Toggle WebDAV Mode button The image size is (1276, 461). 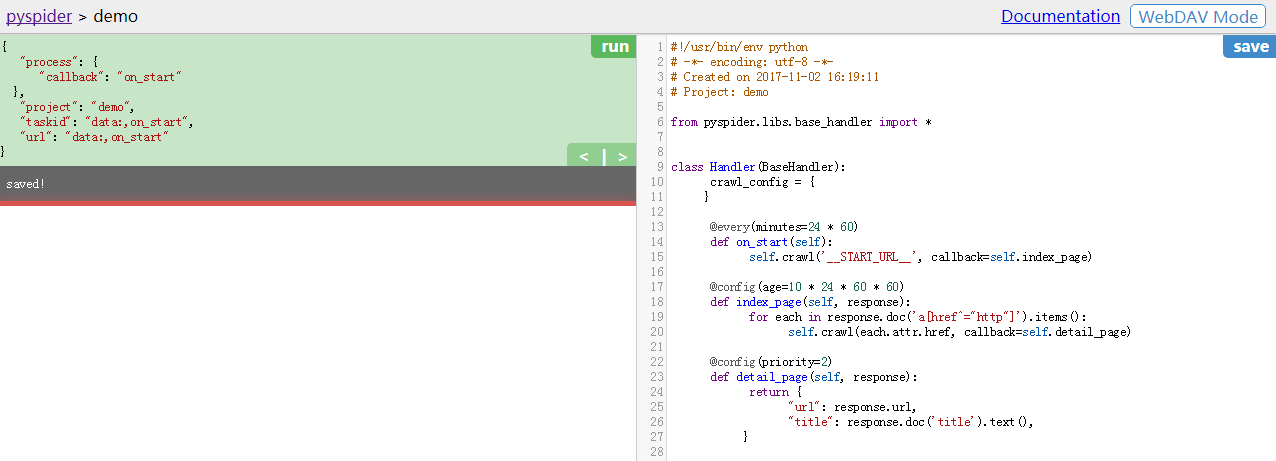point(1198,16)
